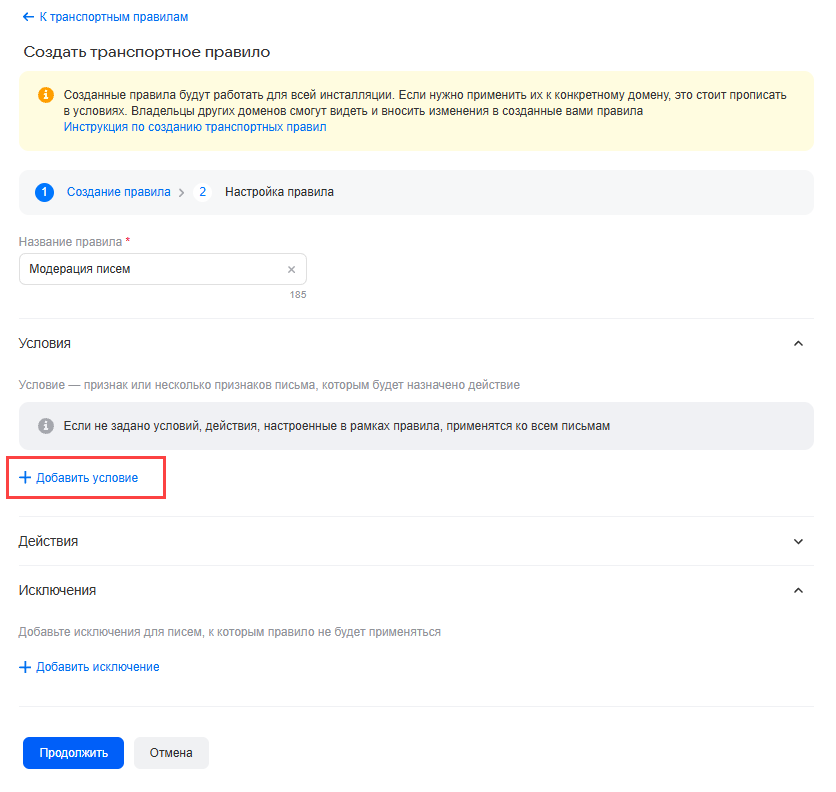Screen dimensions: 836x792
Task: Collapse the 'Исключения' section chevron
Action: 798,590
